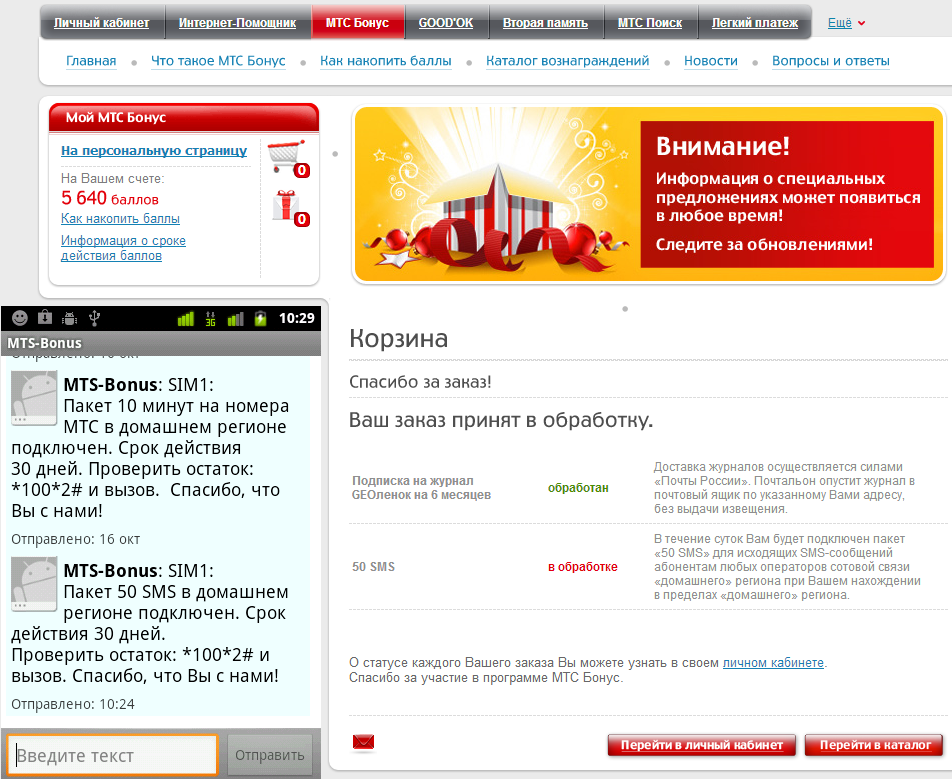Expand the Ещё dropdown menu
Screen dimensions: 952x780
846,22
